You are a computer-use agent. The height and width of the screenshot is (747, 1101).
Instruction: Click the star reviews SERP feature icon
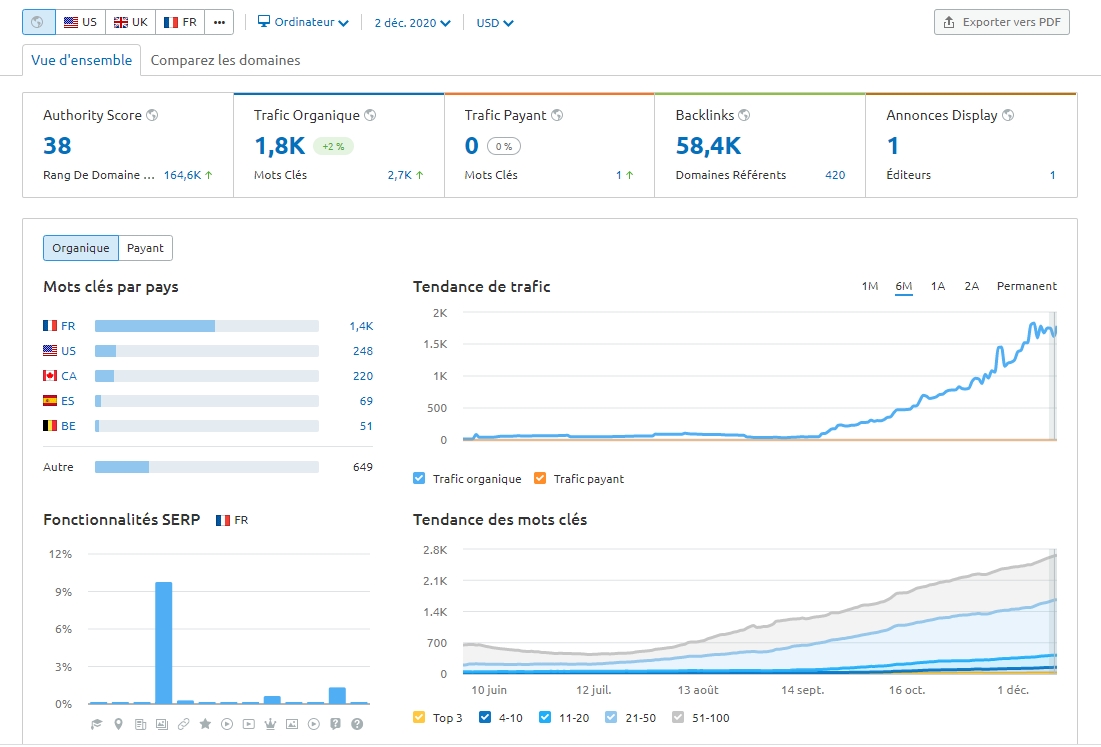coord(205,723)
